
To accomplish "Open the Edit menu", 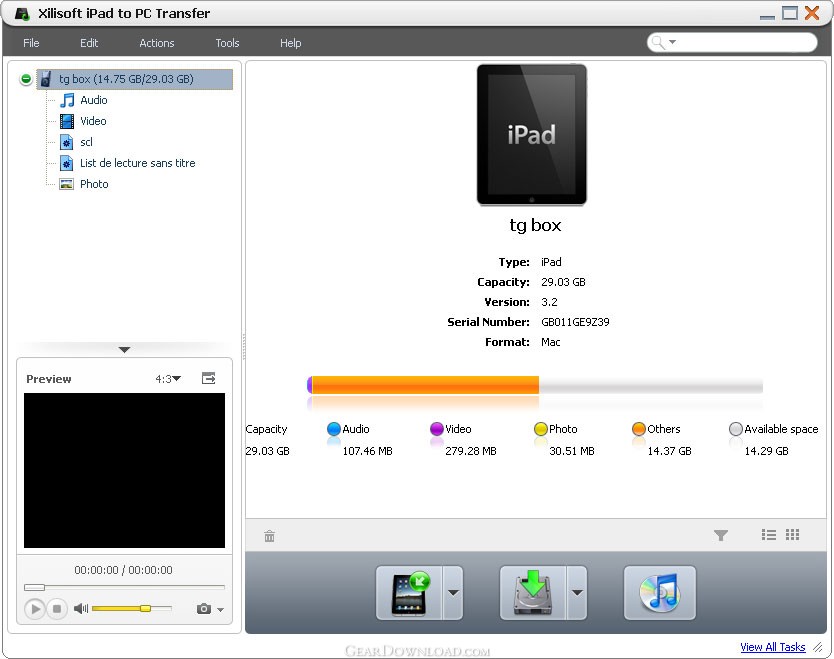I will [89, 43].
